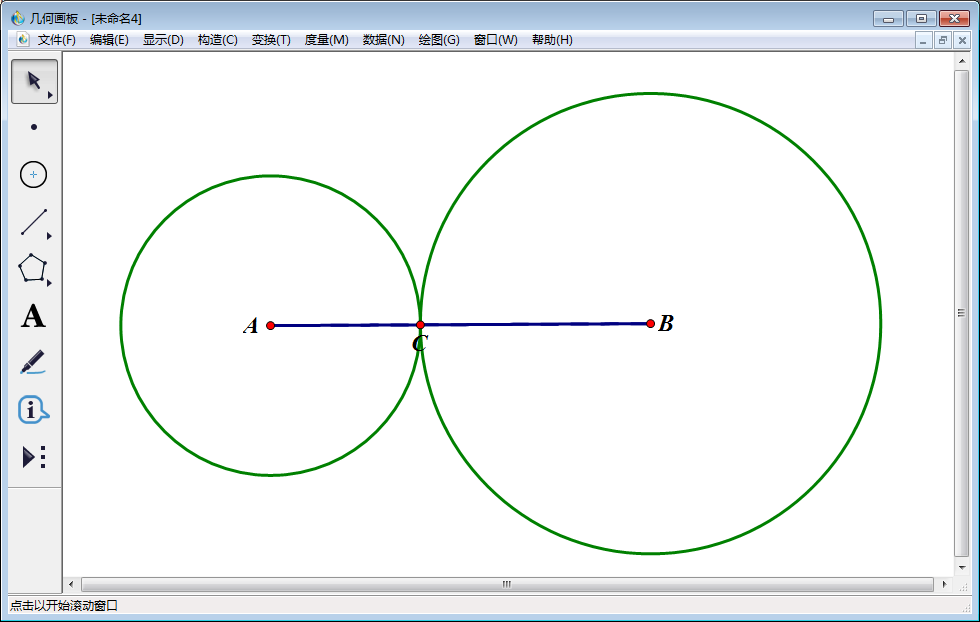Image resolution: width=980 pixels, height=622 pixels.
Task: Open the 绘图(G) menu
Action: 439,40
